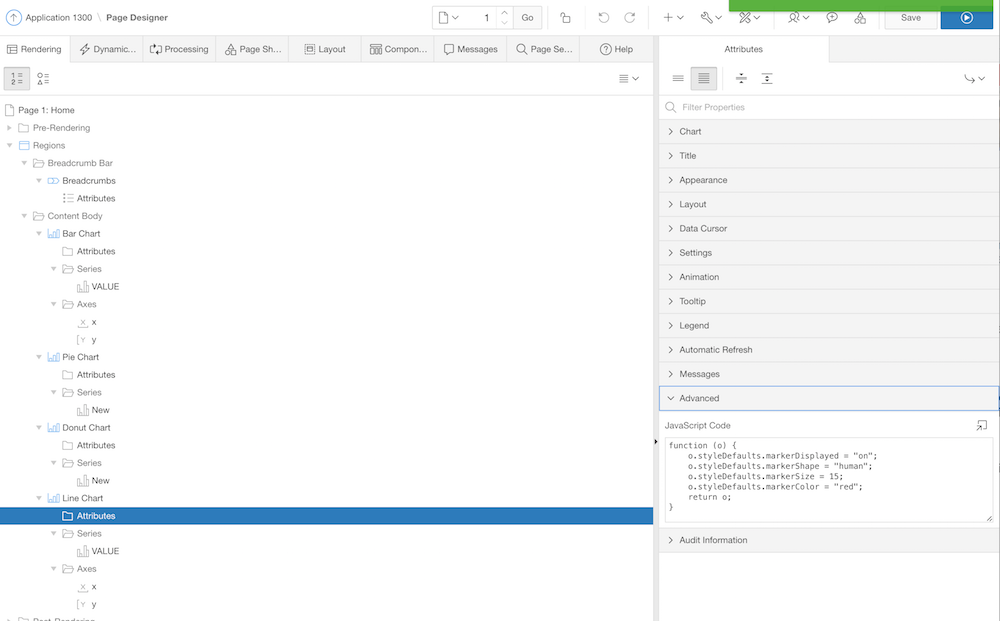Toggle tree order by processing sequence
The image size is (1000, 621).
(x=16, y=77)
